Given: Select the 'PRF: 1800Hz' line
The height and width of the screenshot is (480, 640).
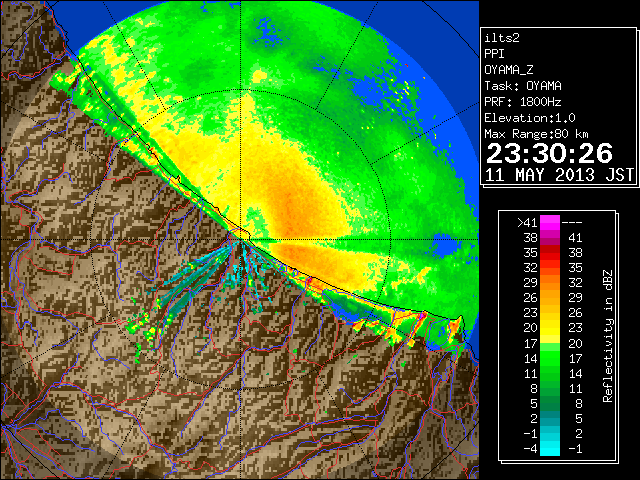Looking at the screenshot, I should tap(523, 102).
